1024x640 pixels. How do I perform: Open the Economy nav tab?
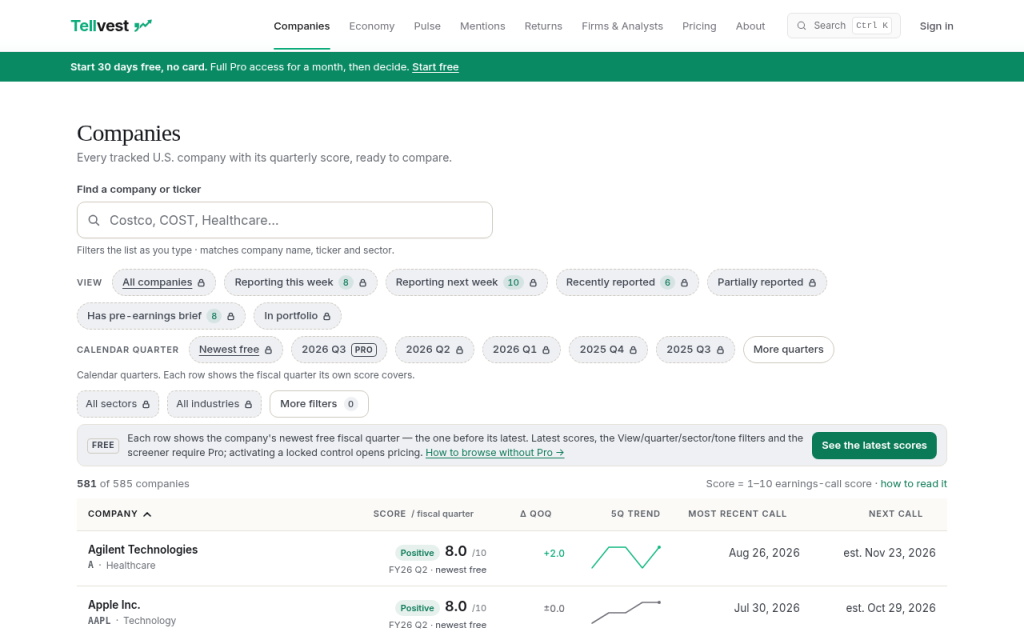(372, 26)
